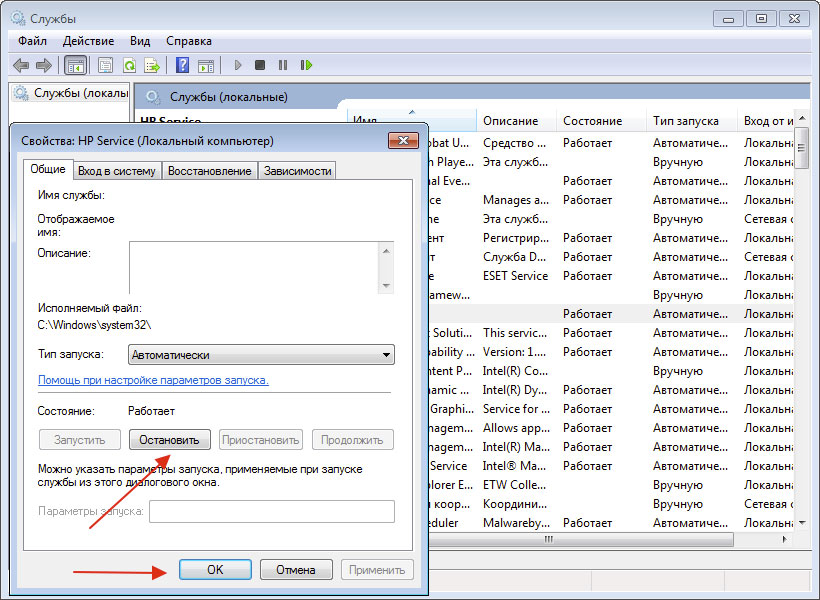Click the description box down arrow
The height and width of the screenshot is (600, 820).
point(386,286)
